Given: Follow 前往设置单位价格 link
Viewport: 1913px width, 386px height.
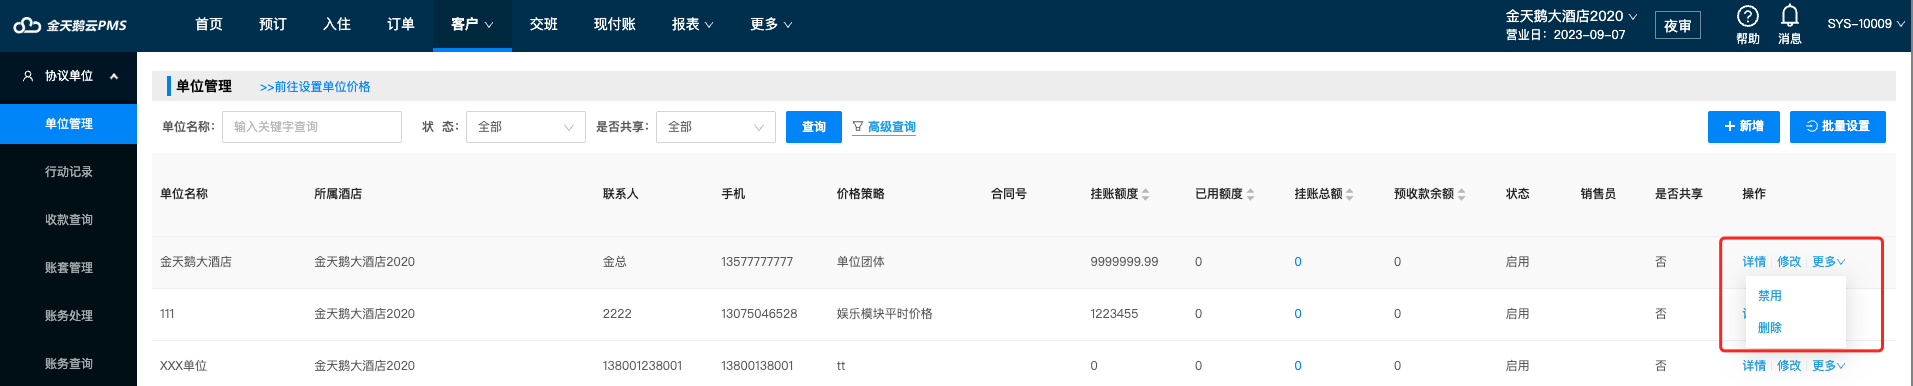Looking at the screenshot, I should pos(315,87).
